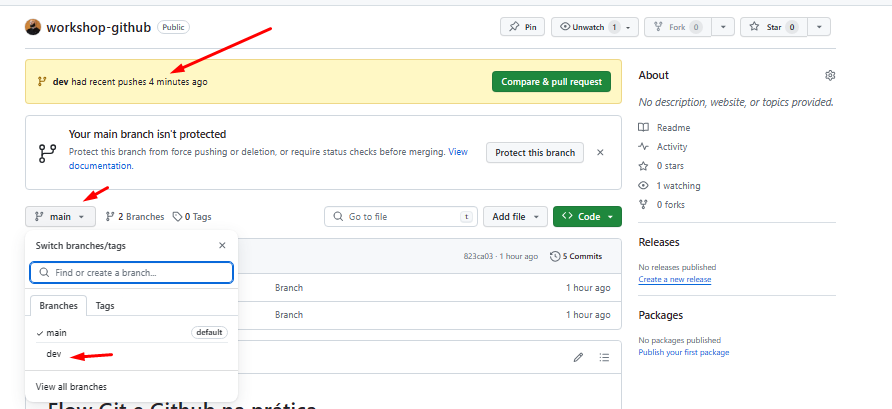Viewport: 892px width, 409px height.
Task: Select the Branches tab in popup
Action: (x=59, y=306)
